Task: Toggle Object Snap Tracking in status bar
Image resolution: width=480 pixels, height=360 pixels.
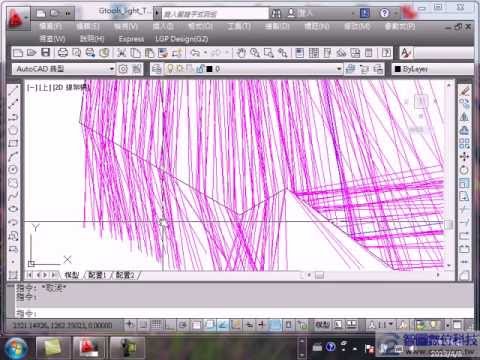Action: click(x=223, y=324)
